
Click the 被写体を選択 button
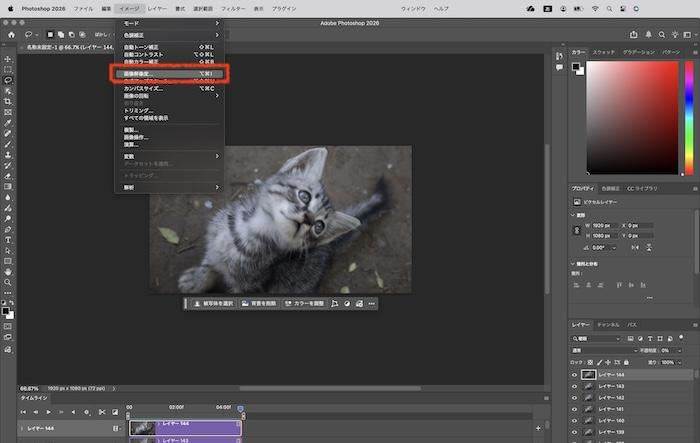coord(213,303)
